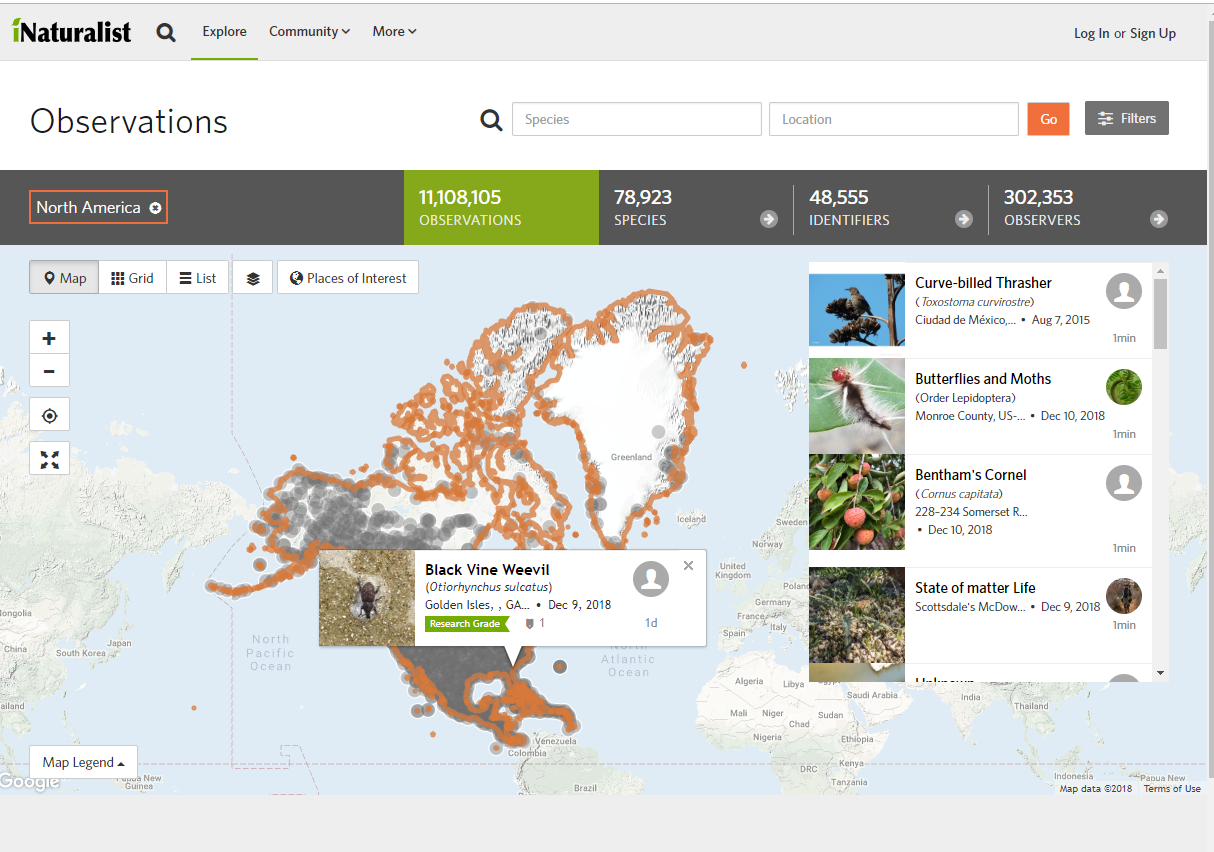
Task: Expand the More dropdown menu
Action: [x=394, y=32]
